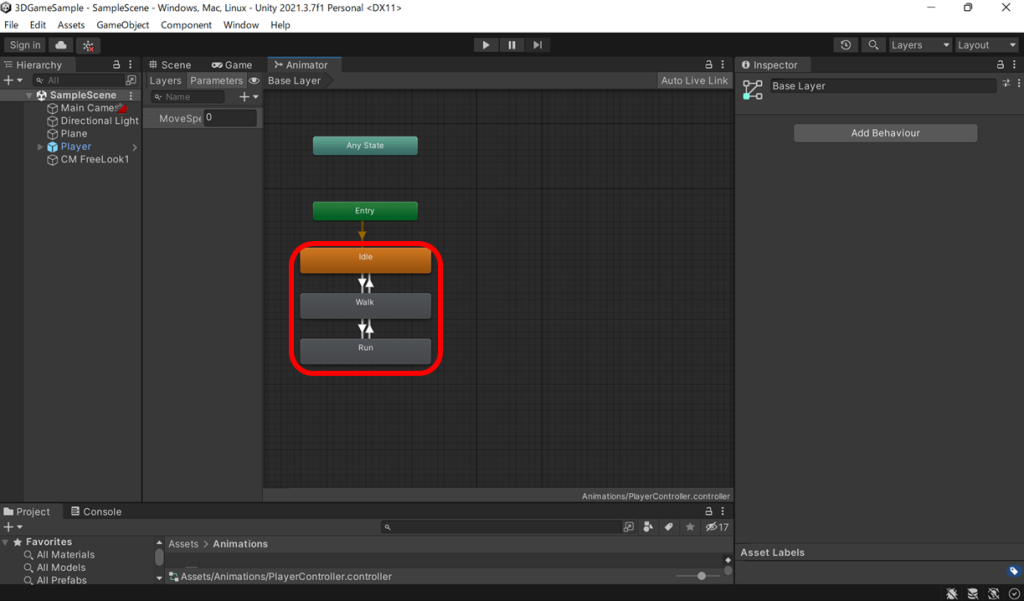This screenshot has height=601, width=1024.
Task: Click the padlock icon on the Inspector panel
Action: pos(999,64)
